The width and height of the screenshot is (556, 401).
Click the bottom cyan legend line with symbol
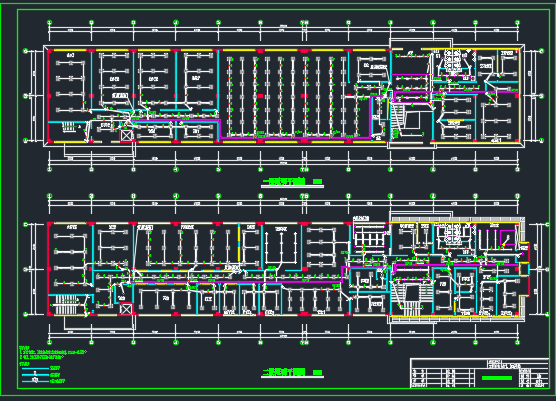(35, 381)
